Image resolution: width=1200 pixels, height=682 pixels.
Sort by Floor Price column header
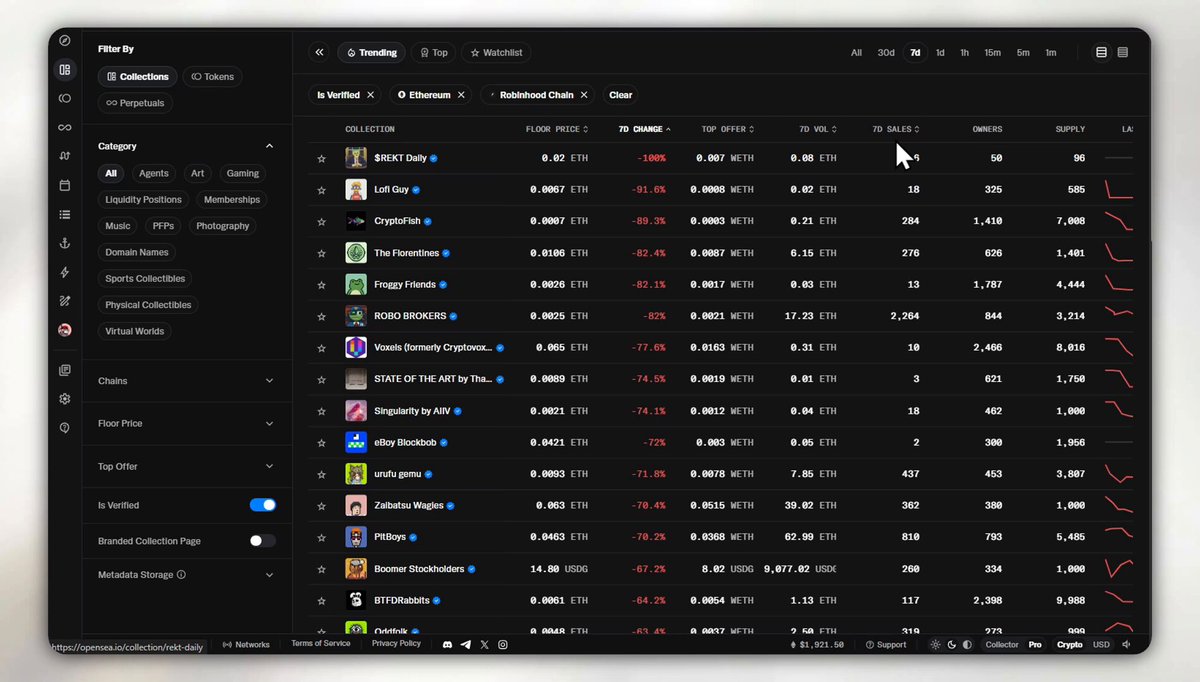click(557, 129)
